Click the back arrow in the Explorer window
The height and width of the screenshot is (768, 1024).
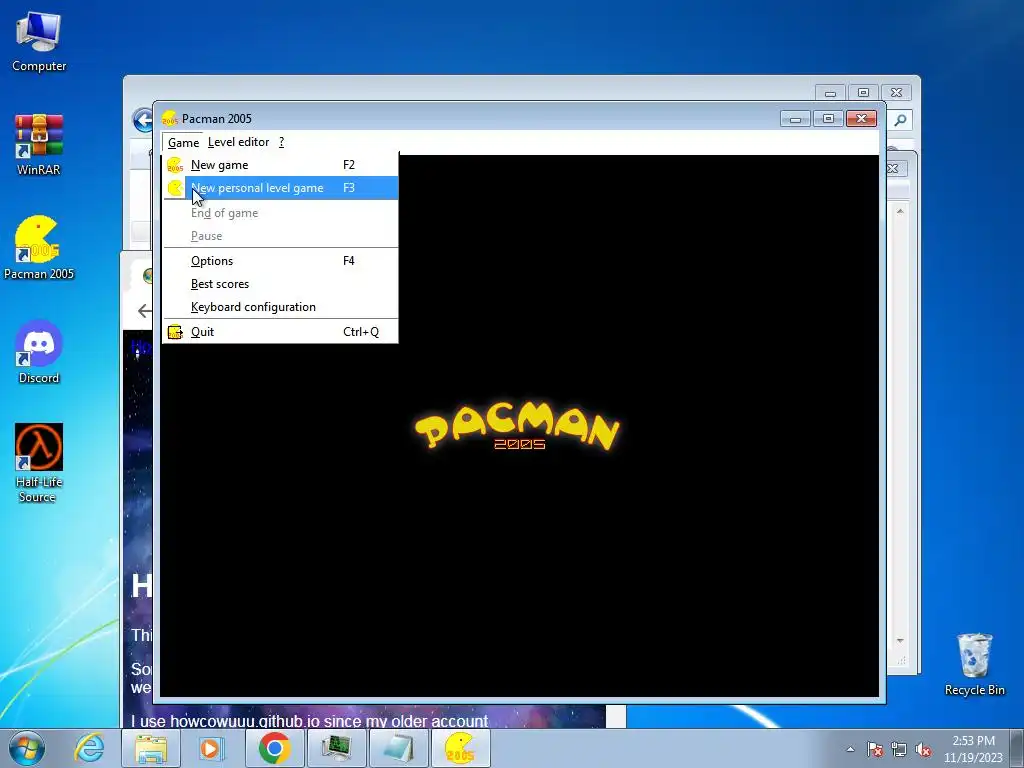[x=141, y=120]
